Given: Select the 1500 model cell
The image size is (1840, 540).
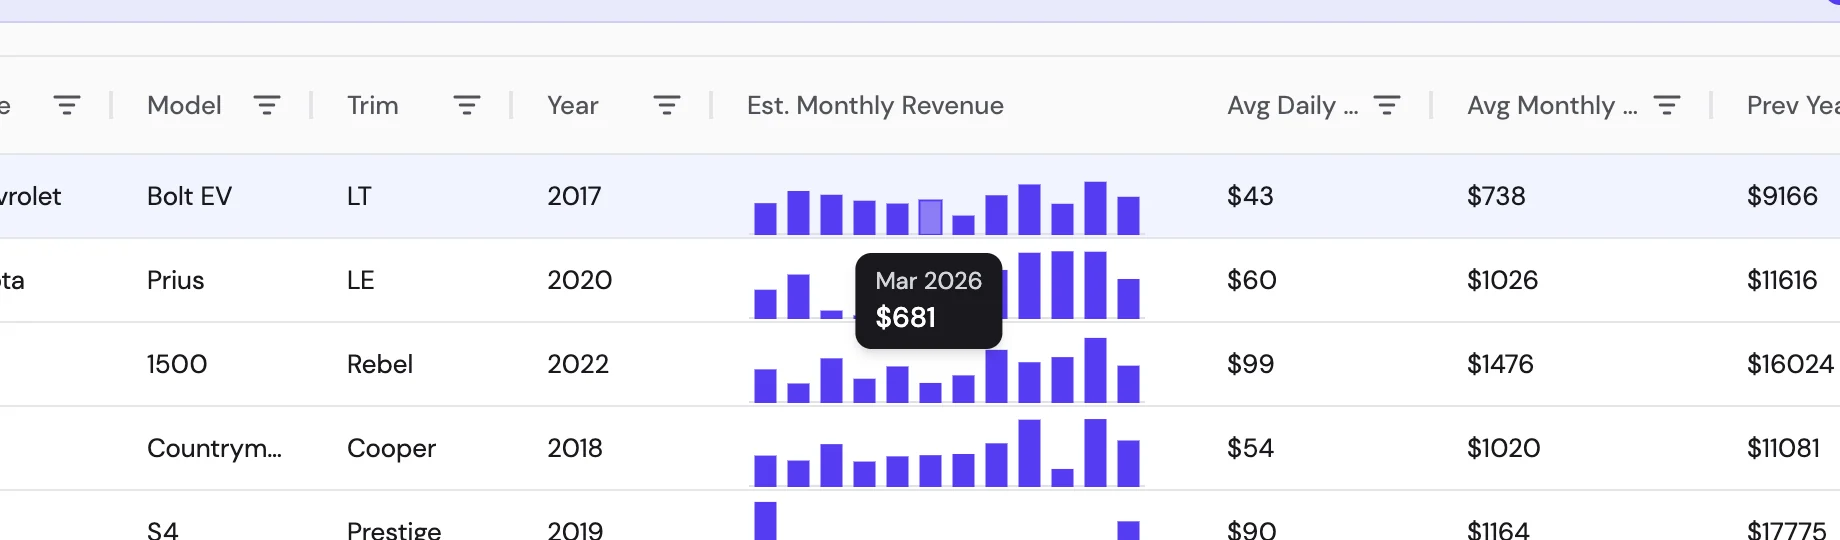Looking at the screenshot, I should pyautogui.click(x=177, y=364).
